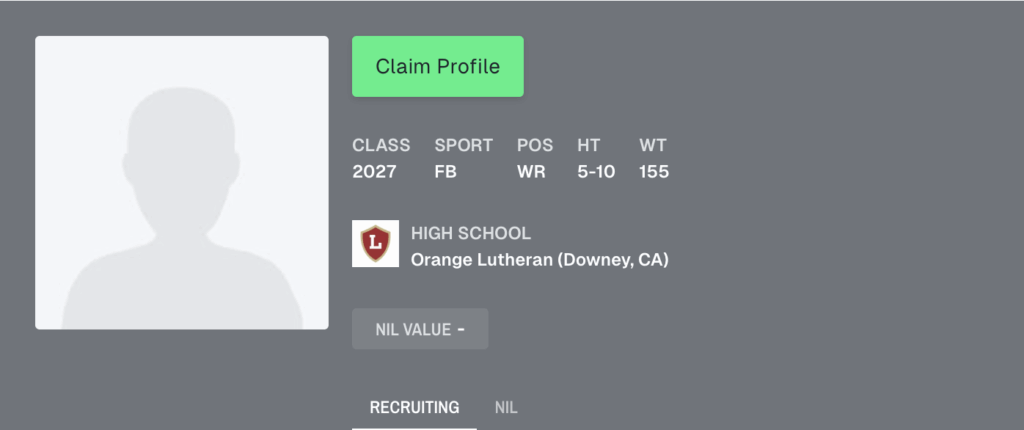
Task: Select the 5-10 height value
Action: (x=596, y=172)
